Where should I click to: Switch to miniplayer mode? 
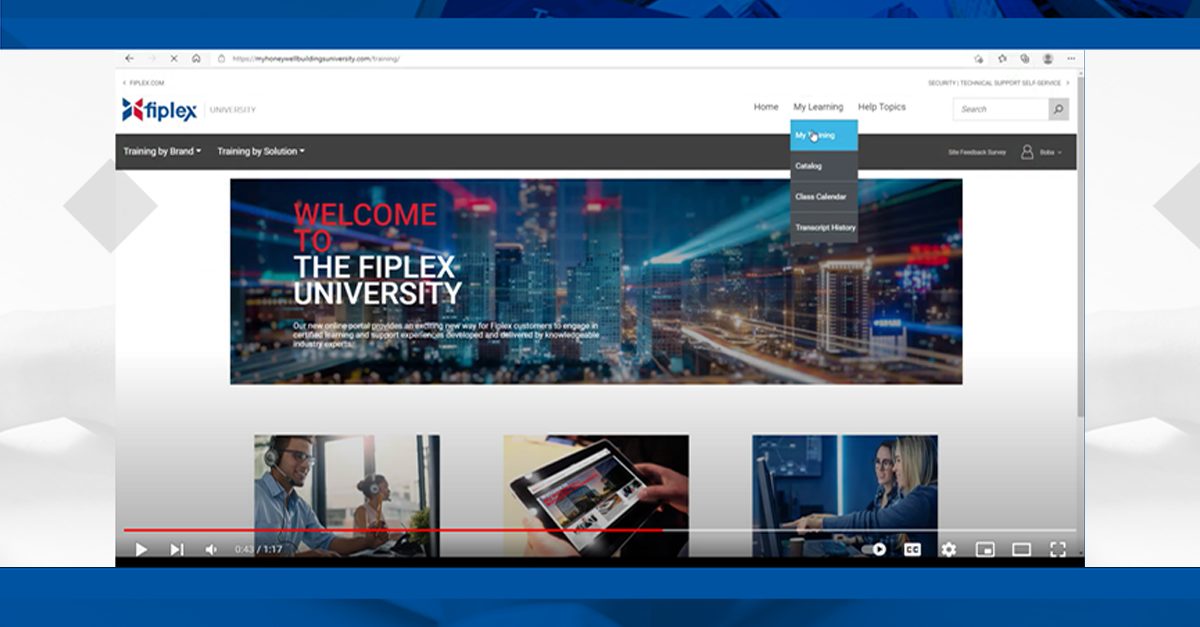[985, 549]
